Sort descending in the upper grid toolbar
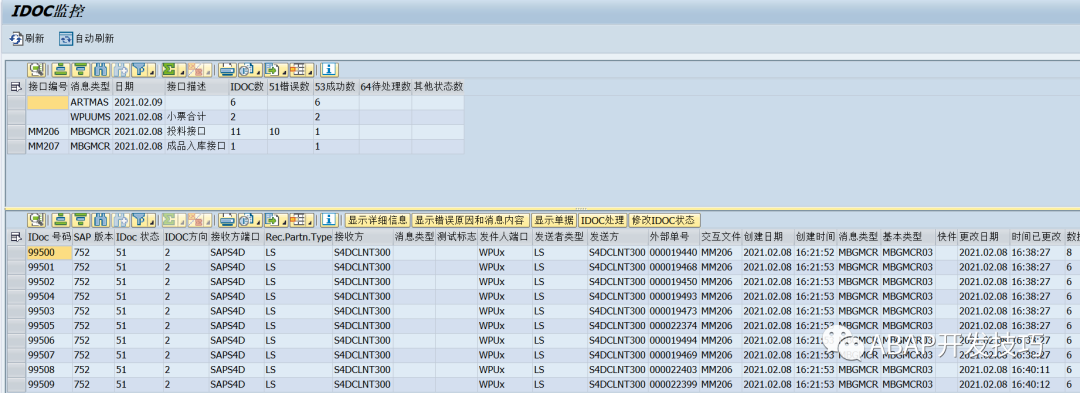The width and height of the screenshot is (1080, 393). coord(81,70)
